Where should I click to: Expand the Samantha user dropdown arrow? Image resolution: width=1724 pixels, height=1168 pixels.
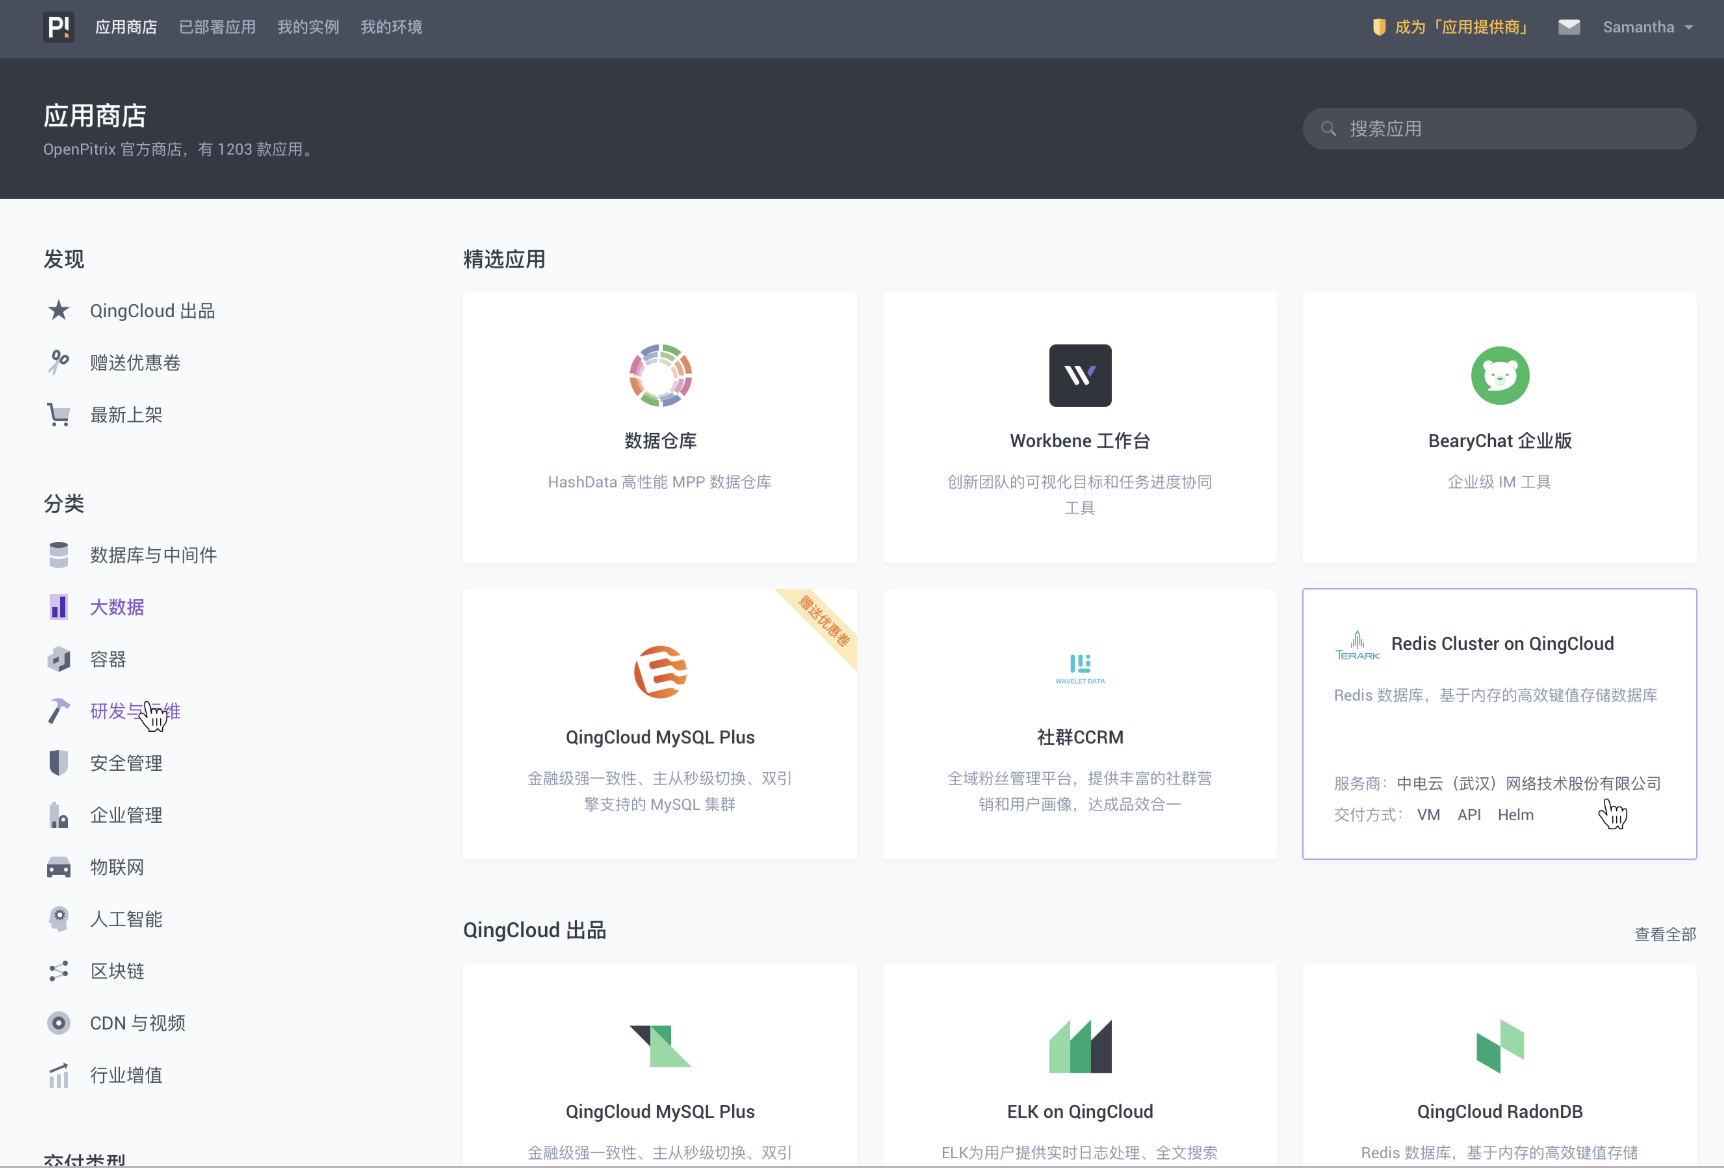1689,28
